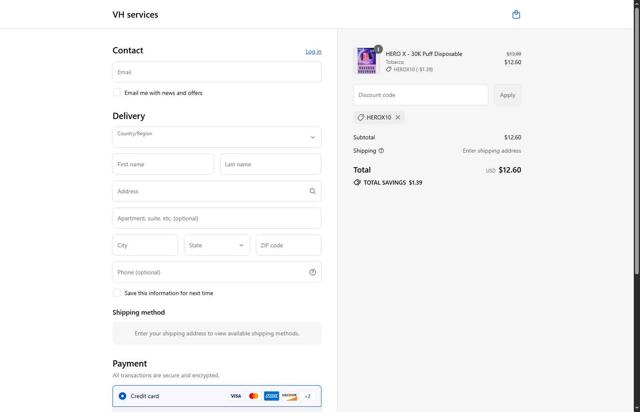
Task: Remove the HEROX10 discount code
Action: click(398, 117)
